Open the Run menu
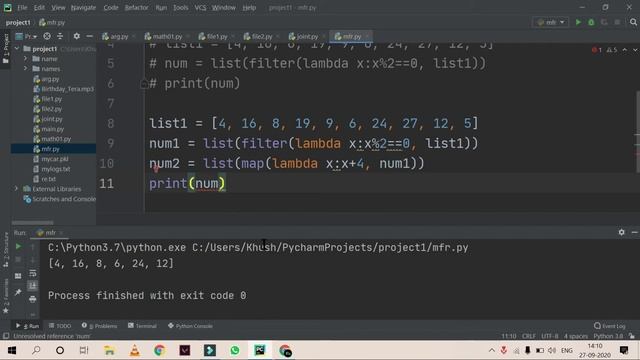The height and width of the screenshot is (360, 640). (x=161, y=8)
